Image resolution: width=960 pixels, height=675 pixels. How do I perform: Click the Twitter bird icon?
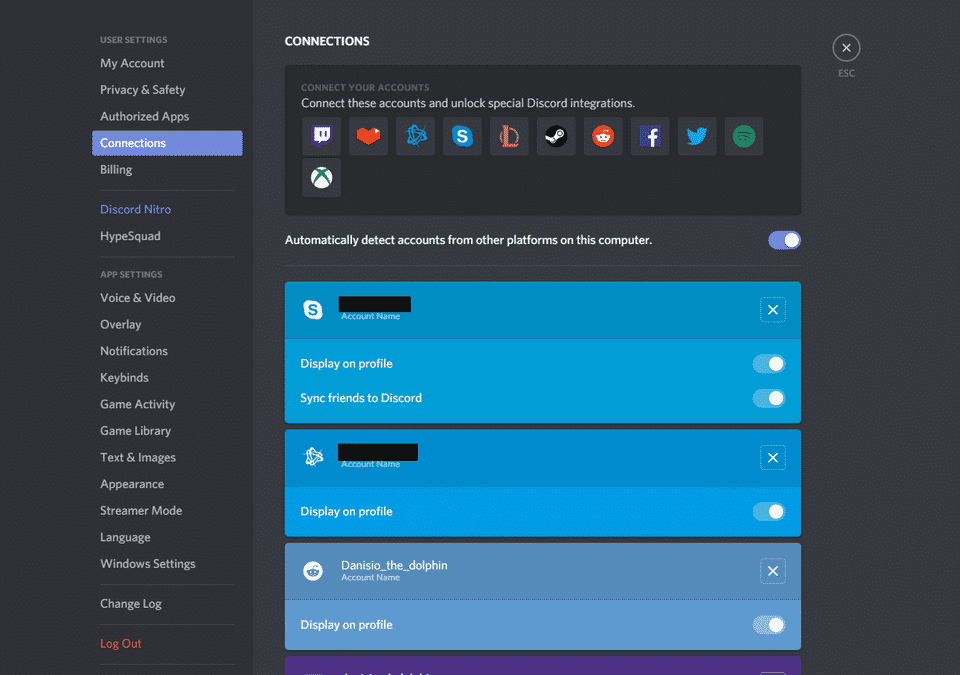(697, 136)
